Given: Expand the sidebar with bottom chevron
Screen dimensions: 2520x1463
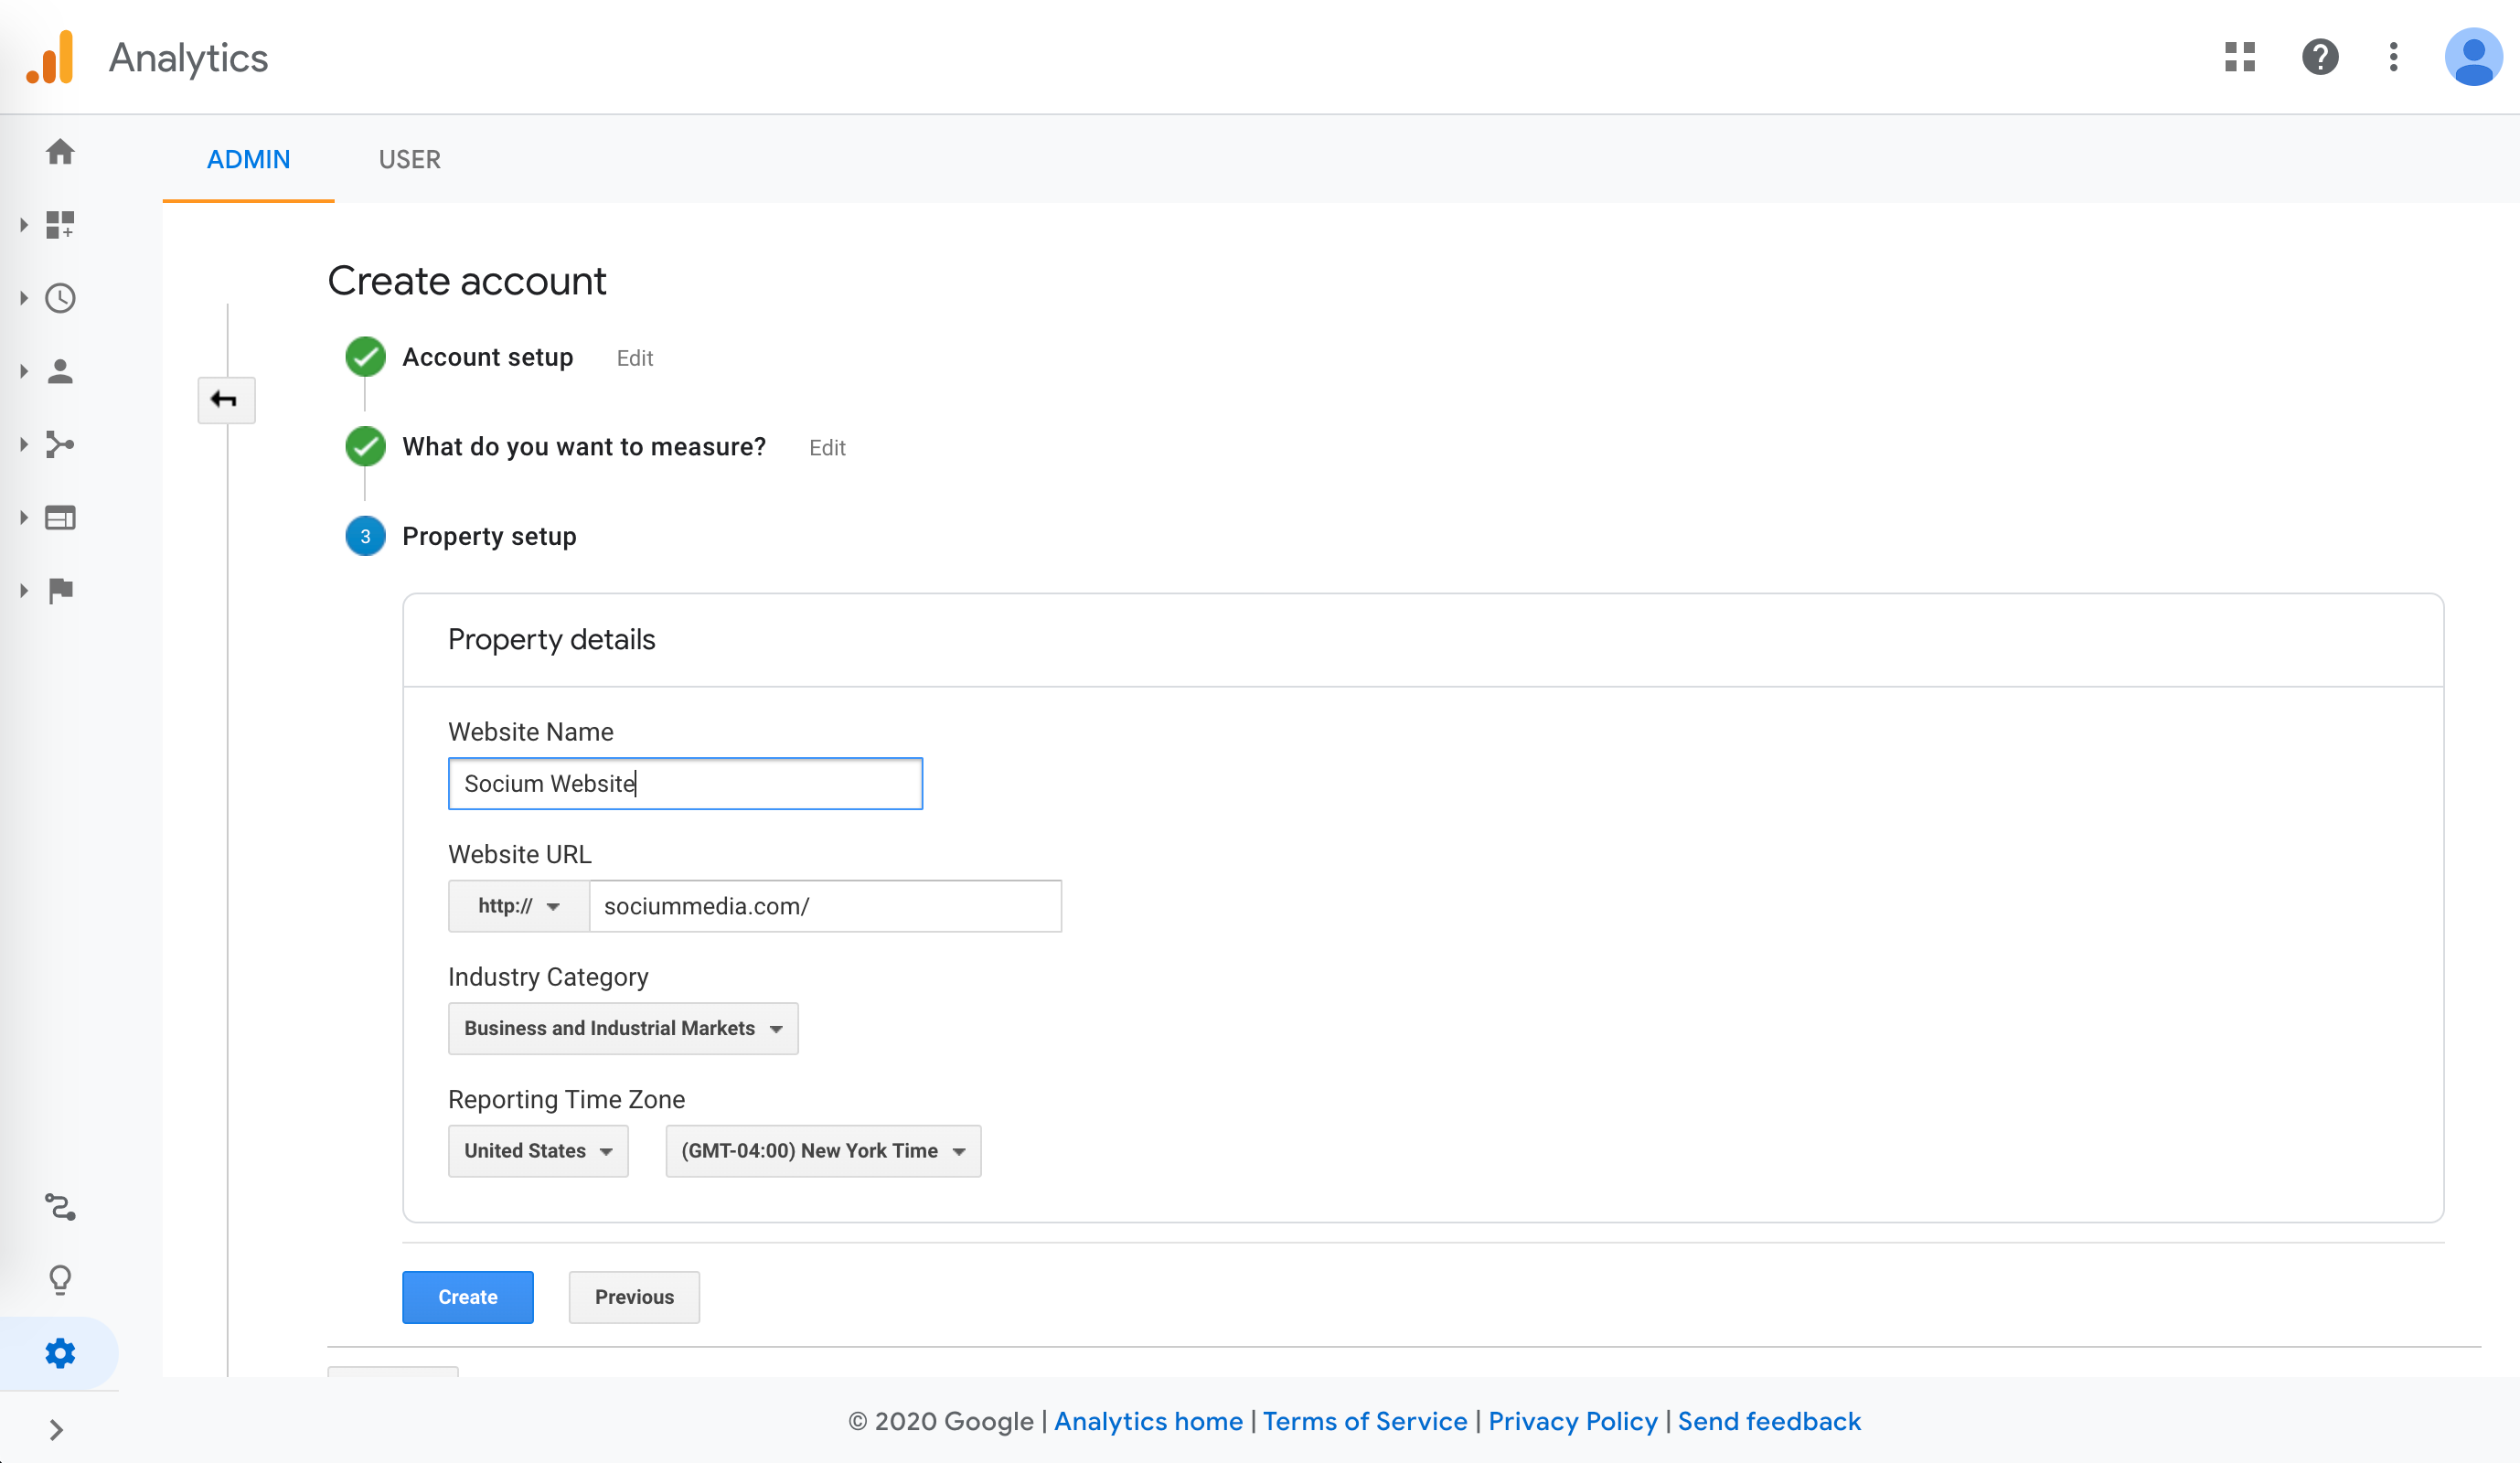Looking at the screenshot, I should 56,1430.
